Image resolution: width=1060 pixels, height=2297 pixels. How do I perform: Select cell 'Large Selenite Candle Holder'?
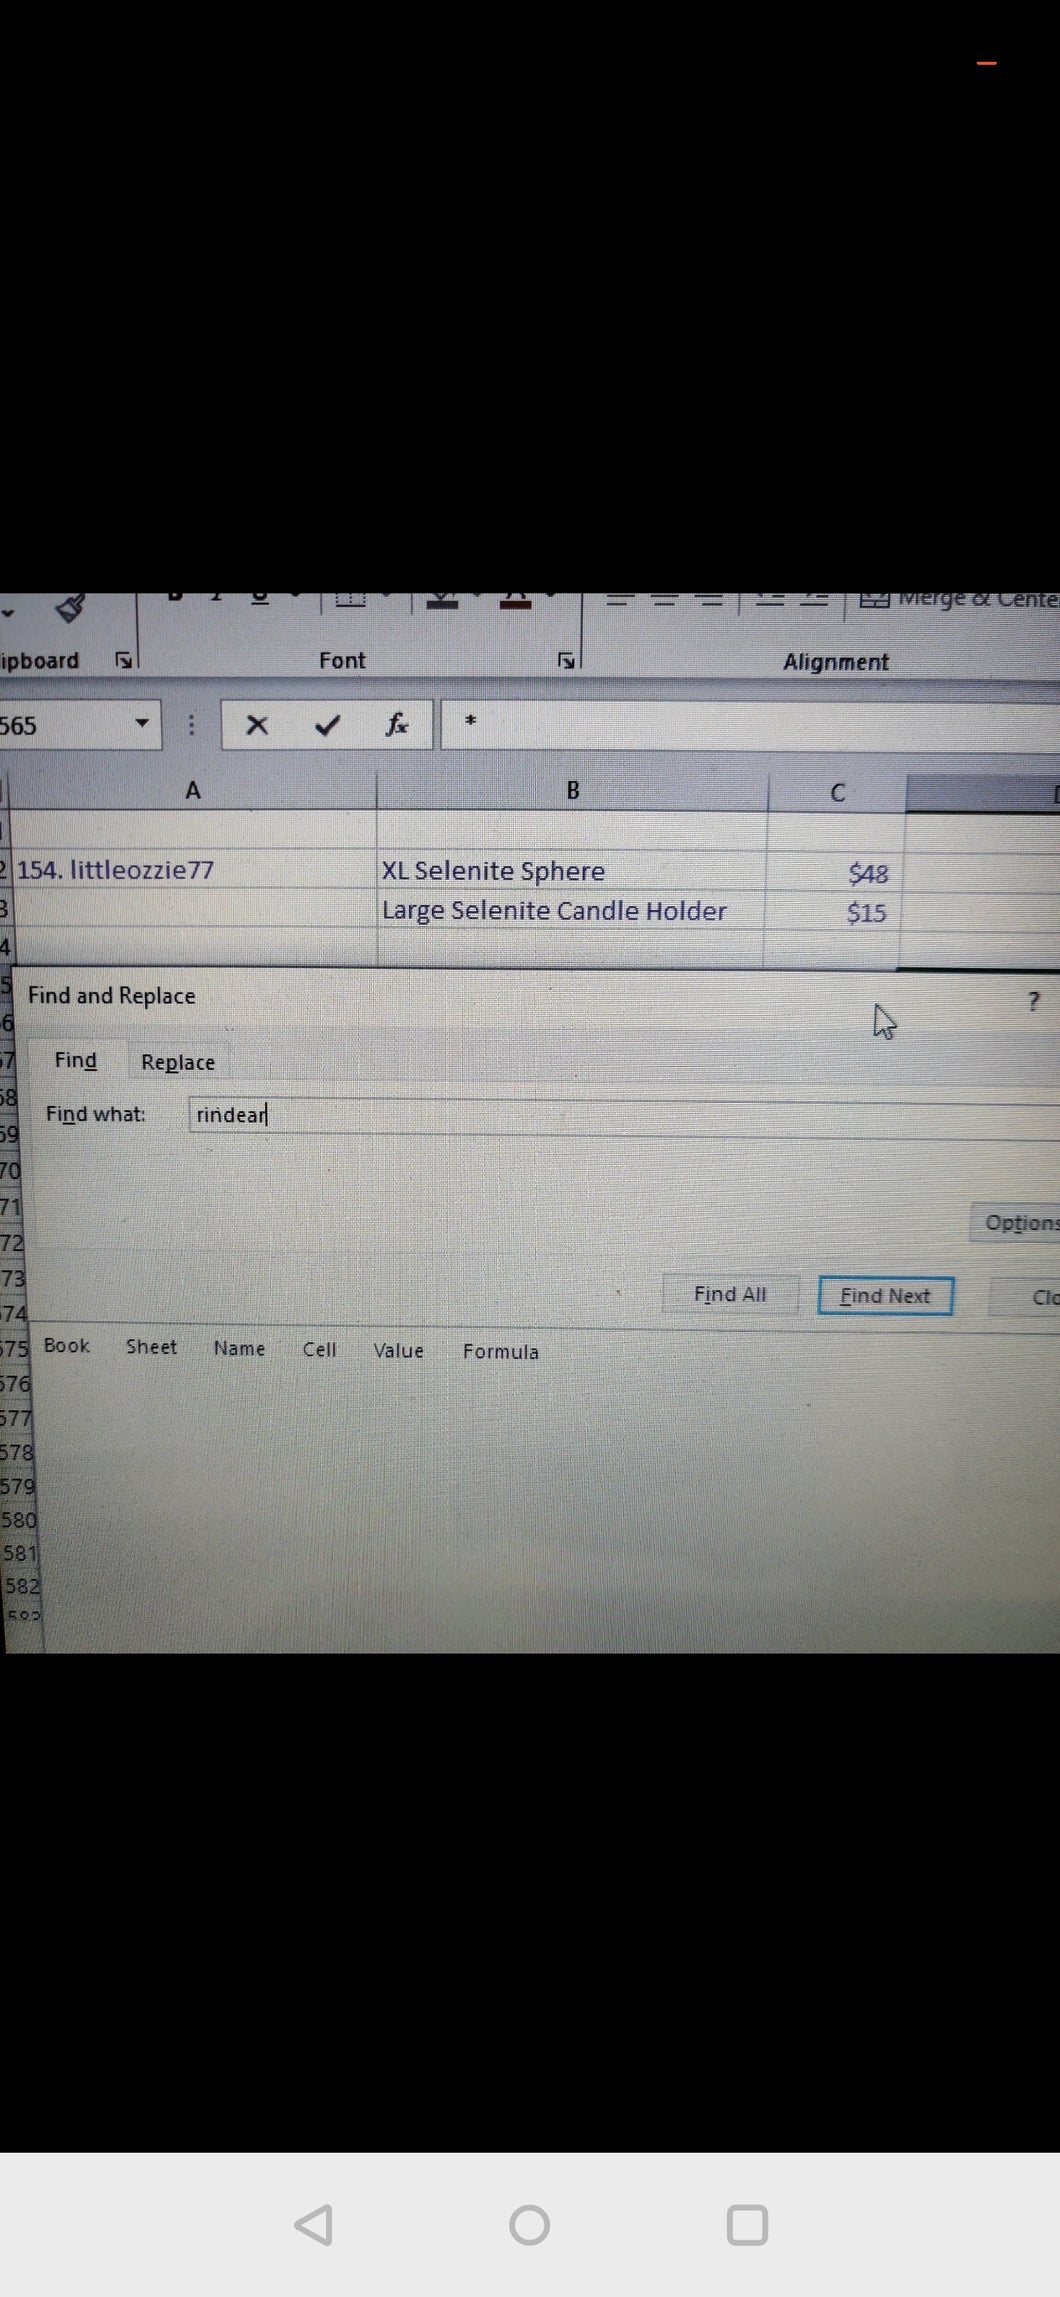572,911
